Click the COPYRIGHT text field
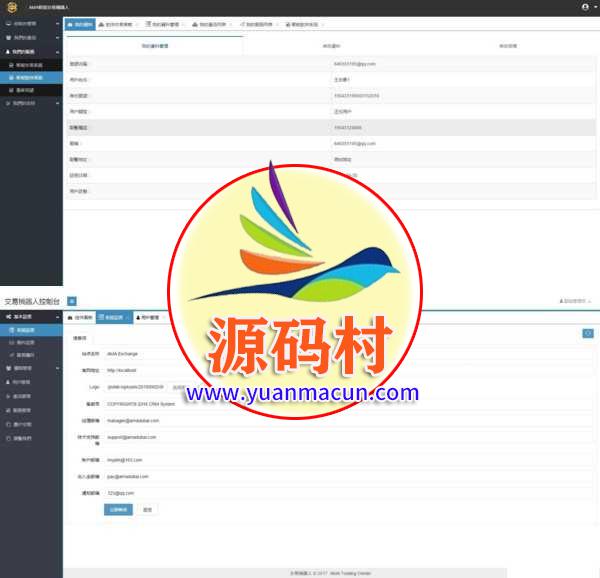This screenshot has height=578, width=600. click(x=348, y=404)
